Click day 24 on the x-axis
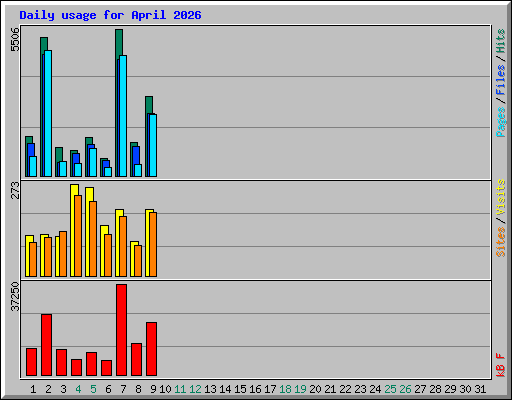This screenshot has width=512, height=400. pos(375,389)
